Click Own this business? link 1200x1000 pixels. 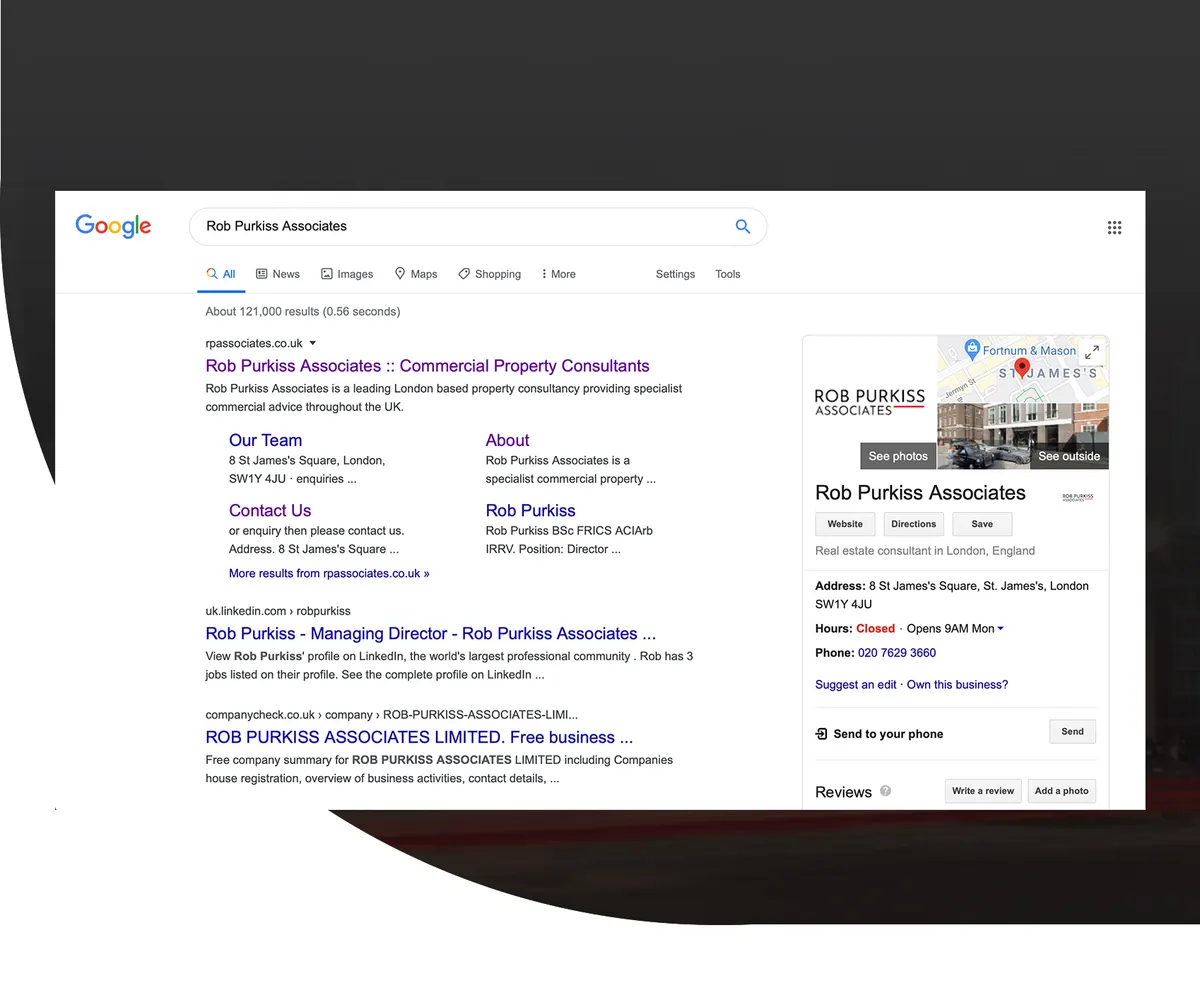pos(958,685)
